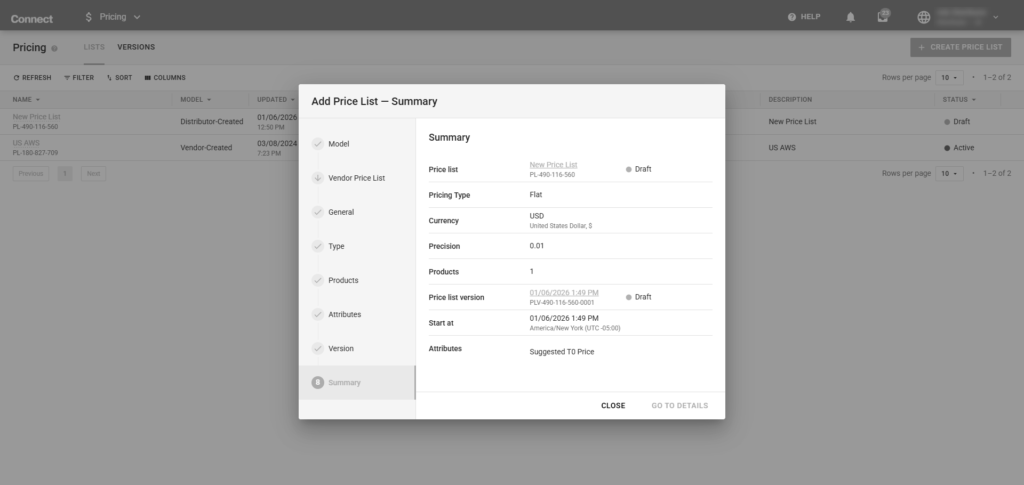This screenshot has width=1024, height=485.
Task: Open top Rows per page dropdown
Action: [948, 77]
